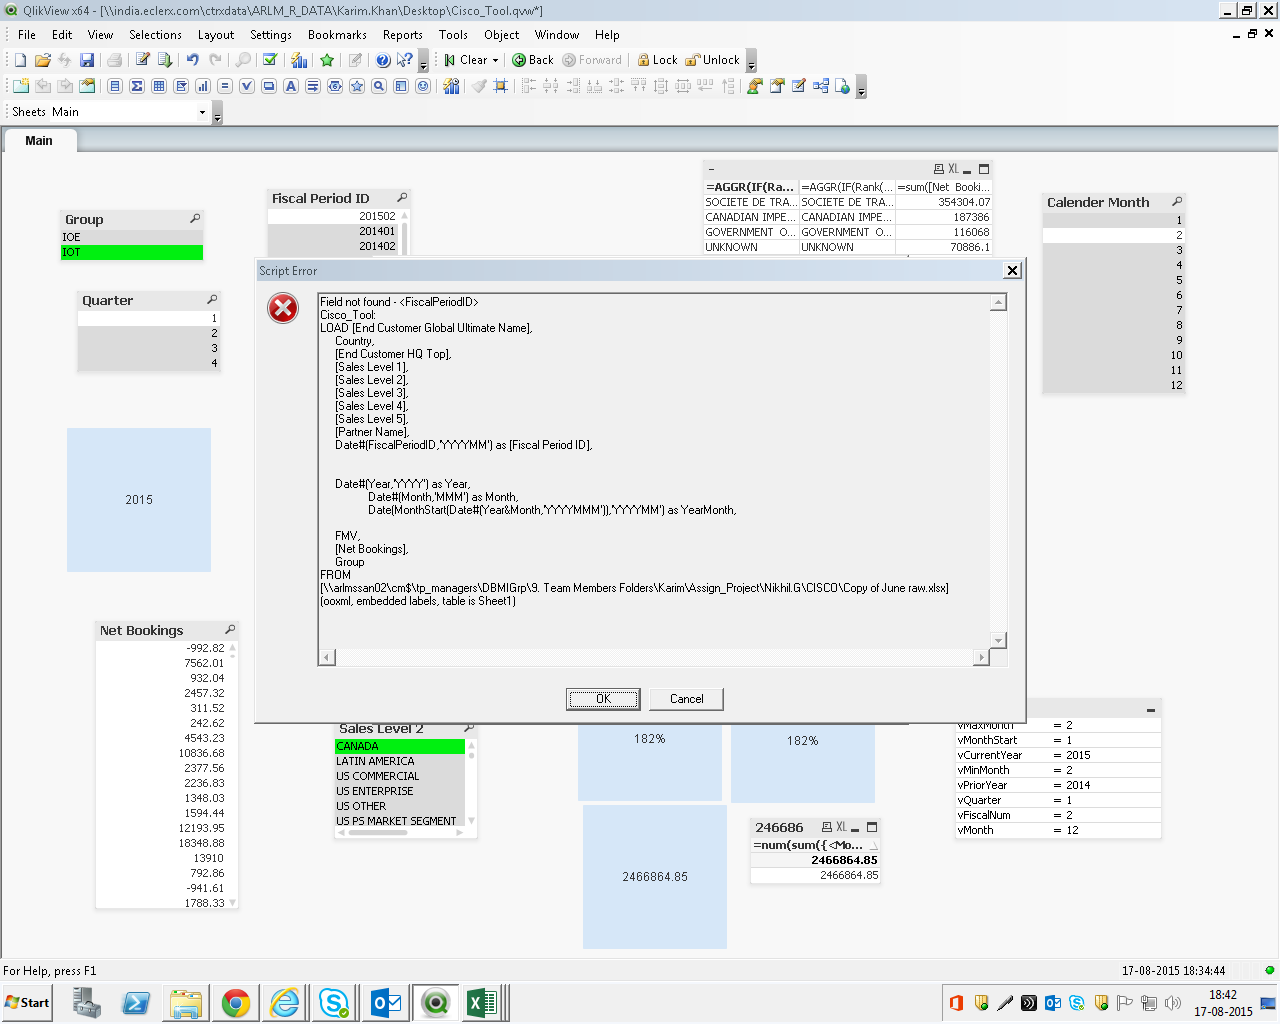Click the Current Selections checkmark icon

click(x=270, y=60)
